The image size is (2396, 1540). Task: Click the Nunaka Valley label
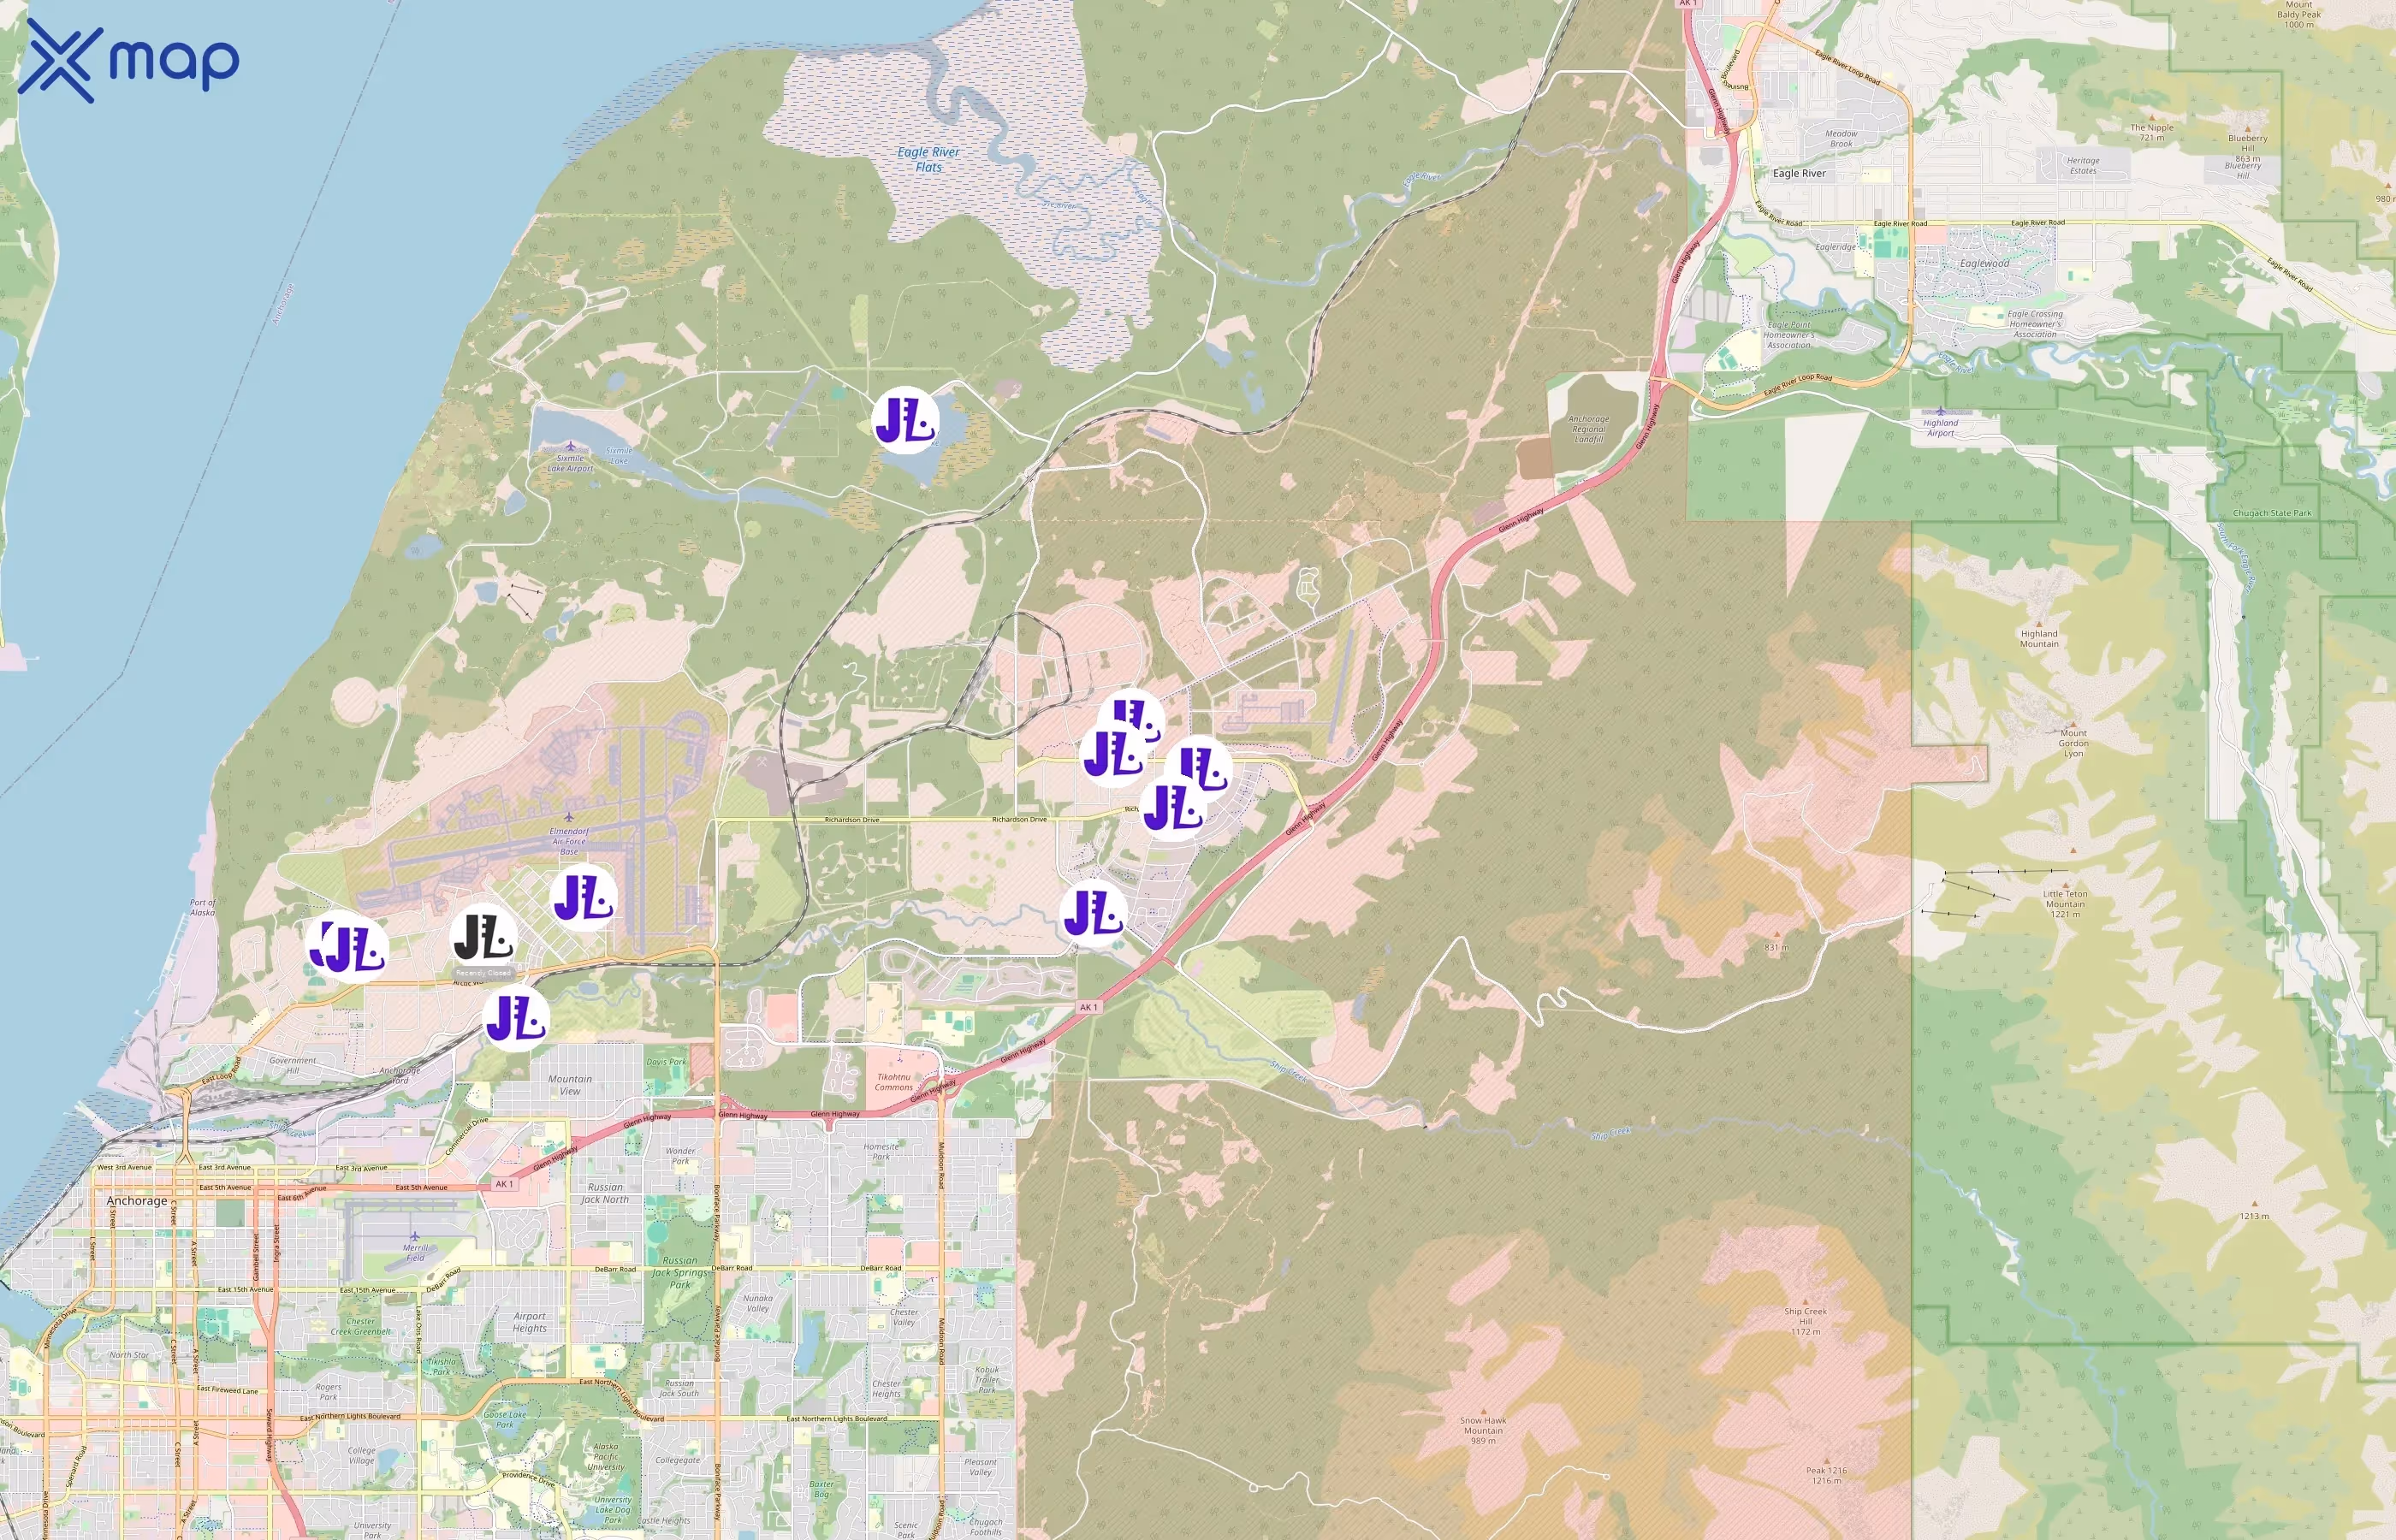758,1303
